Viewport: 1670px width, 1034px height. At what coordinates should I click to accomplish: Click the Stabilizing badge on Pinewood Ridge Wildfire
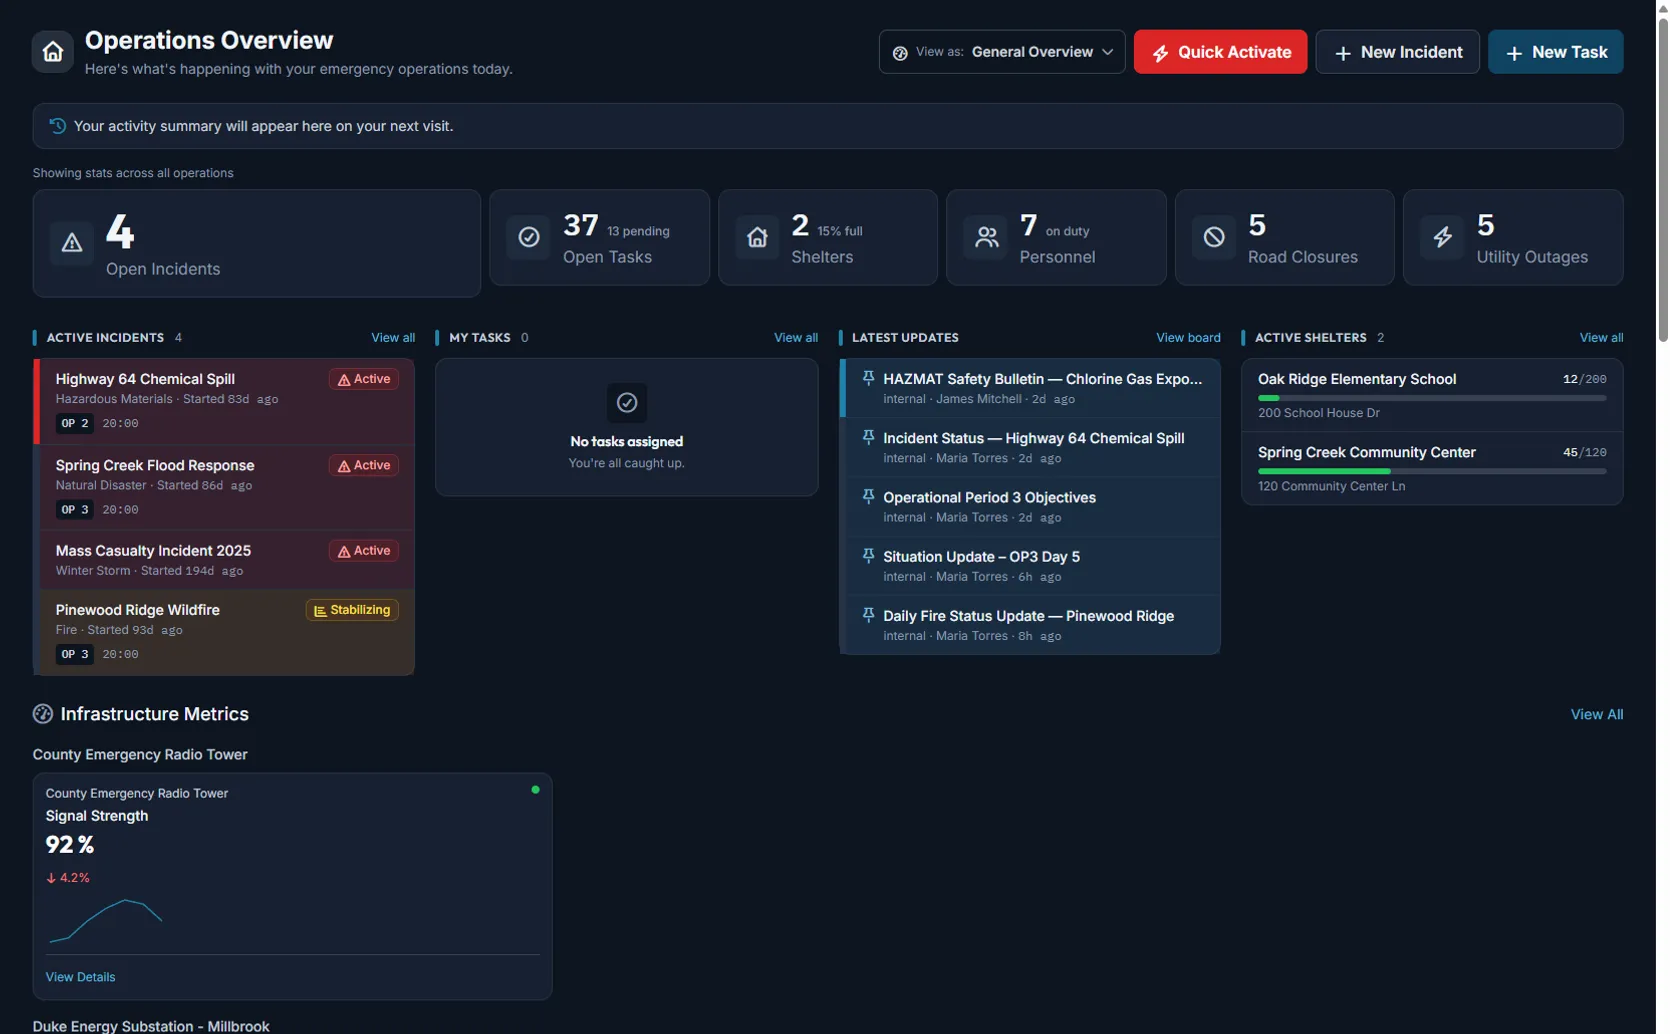coord(352,610)
